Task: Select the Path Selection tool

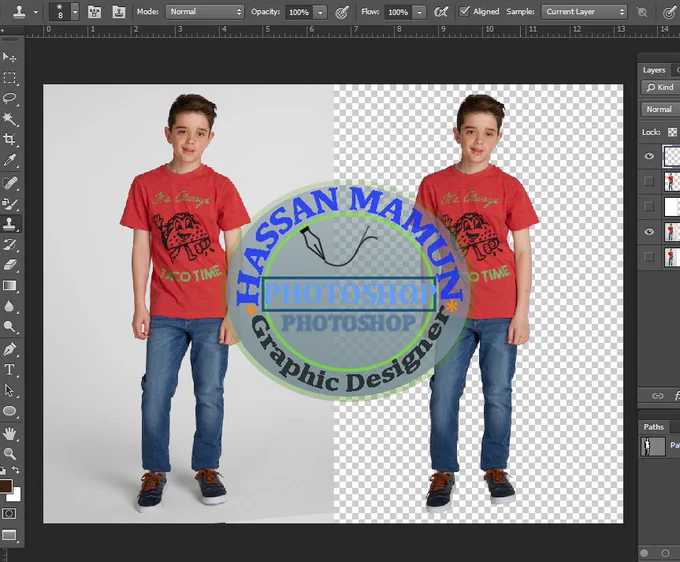Action: (x=10, y=390)
